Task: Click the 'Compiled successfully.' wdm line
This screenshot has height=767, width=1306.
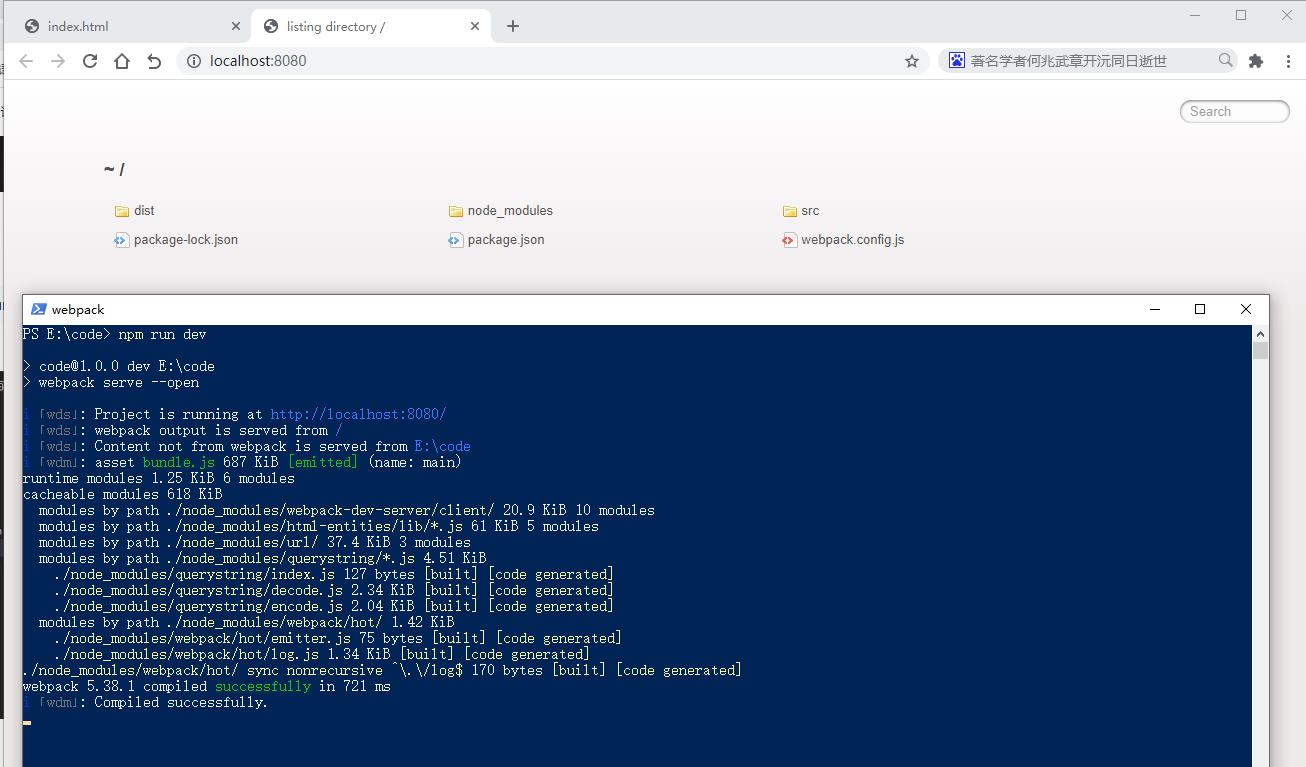Action: [146, 702]
